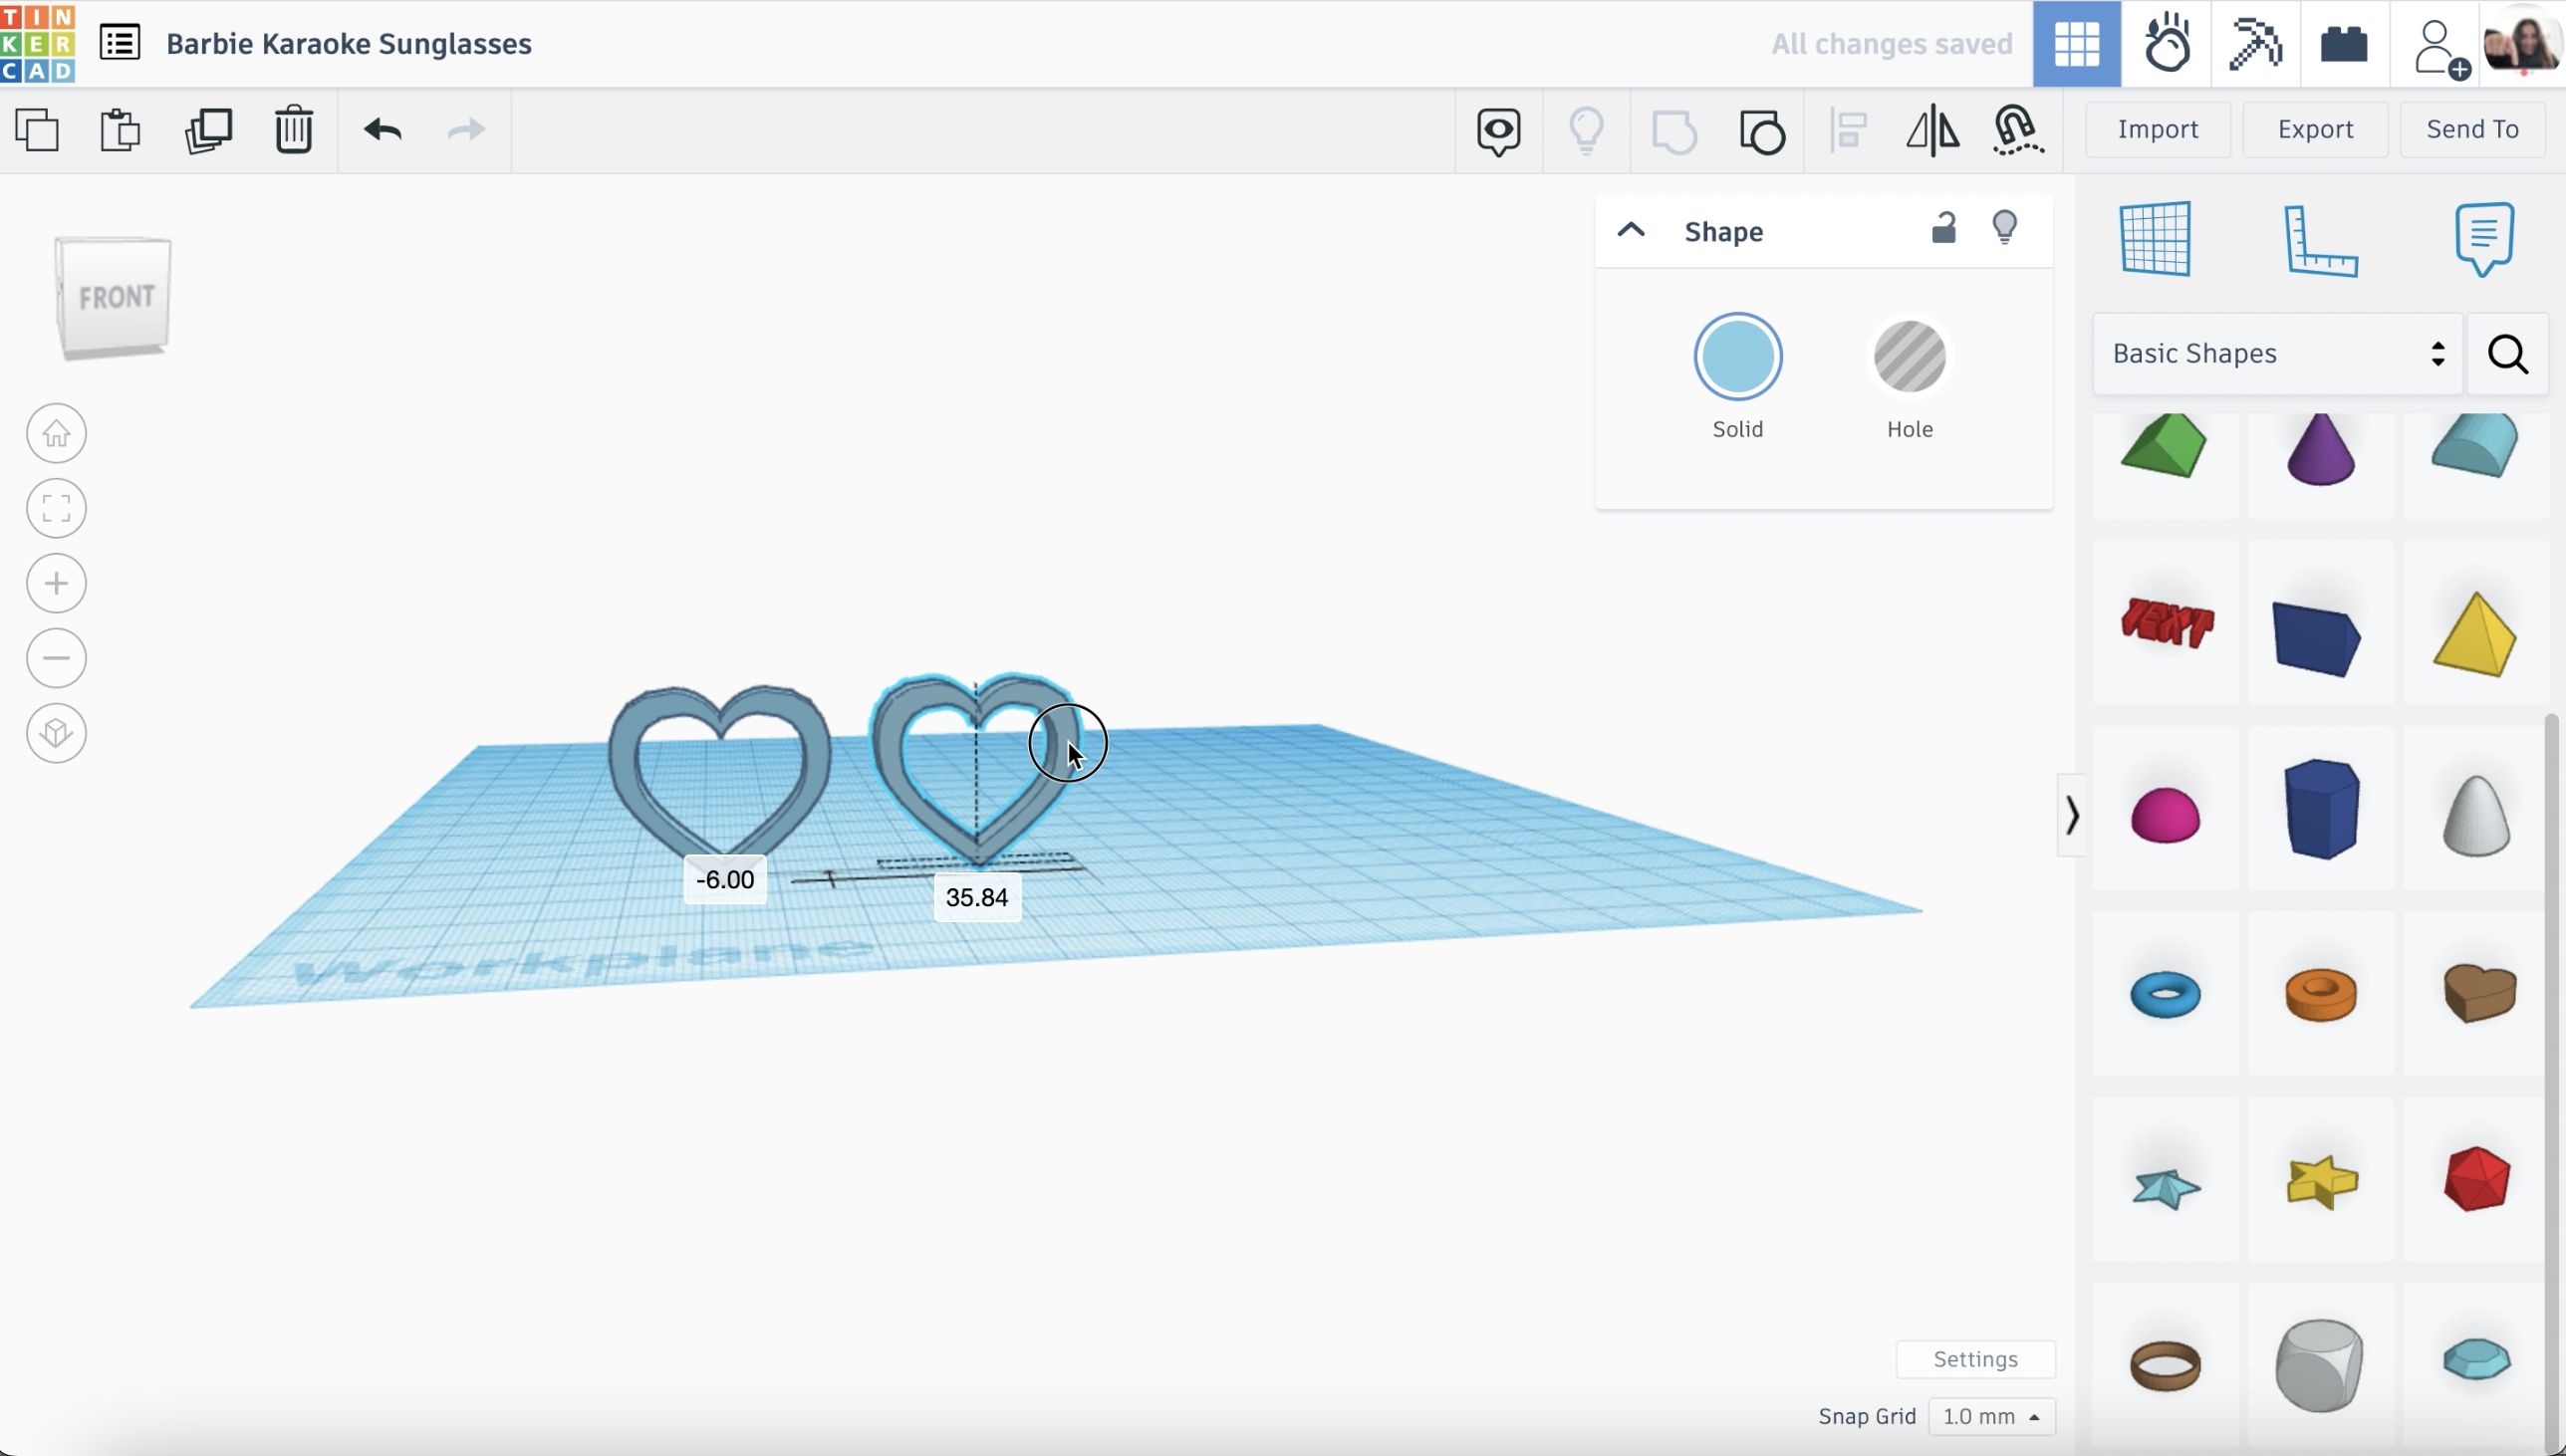Image resolution: width=2566 pixels, height=1456 pixels.
Task: Undo the last action
Action: point(383,129)
